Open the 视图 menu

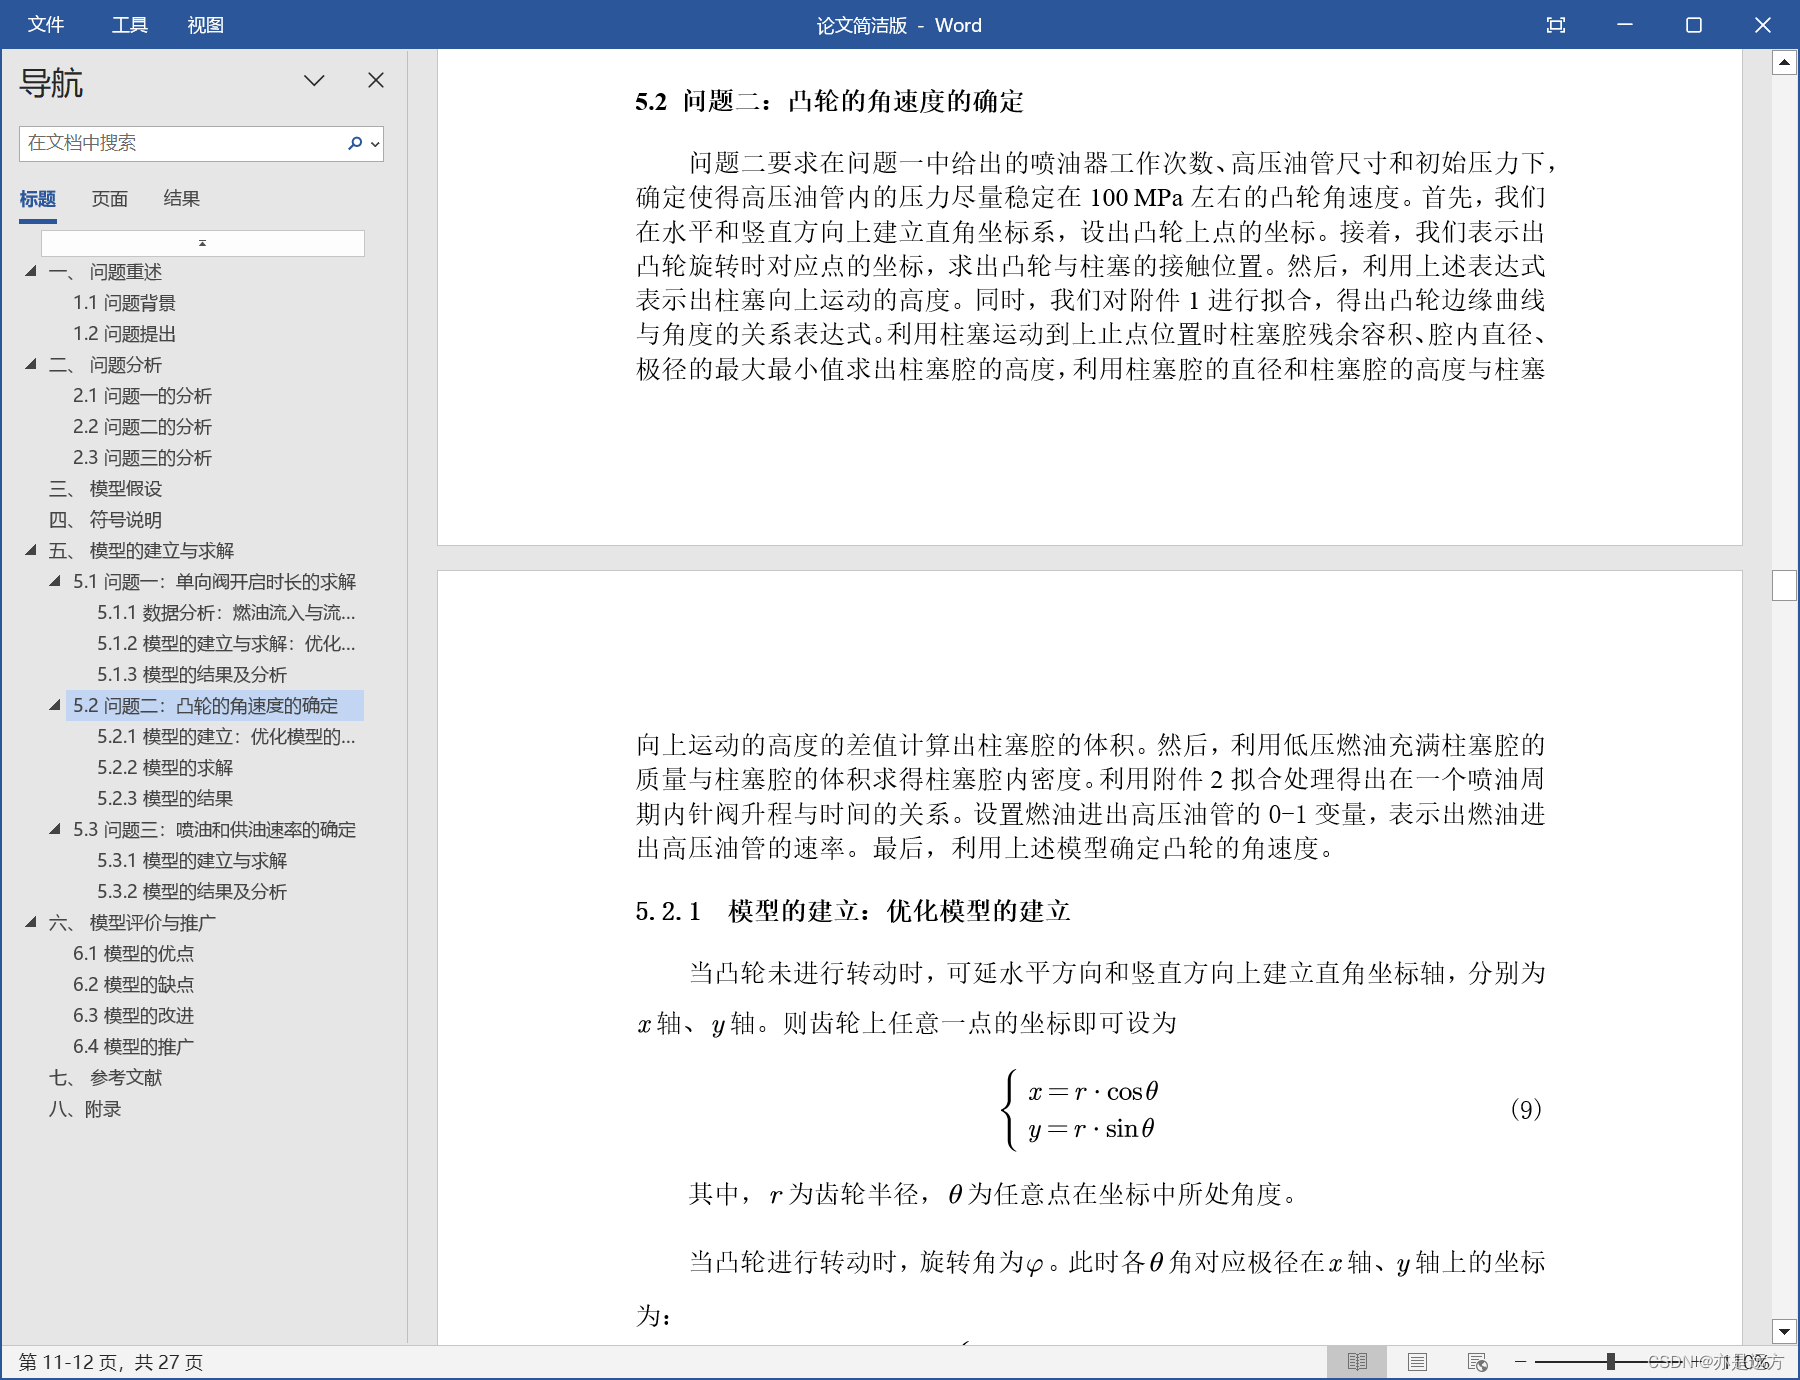[x=205, y=25]
